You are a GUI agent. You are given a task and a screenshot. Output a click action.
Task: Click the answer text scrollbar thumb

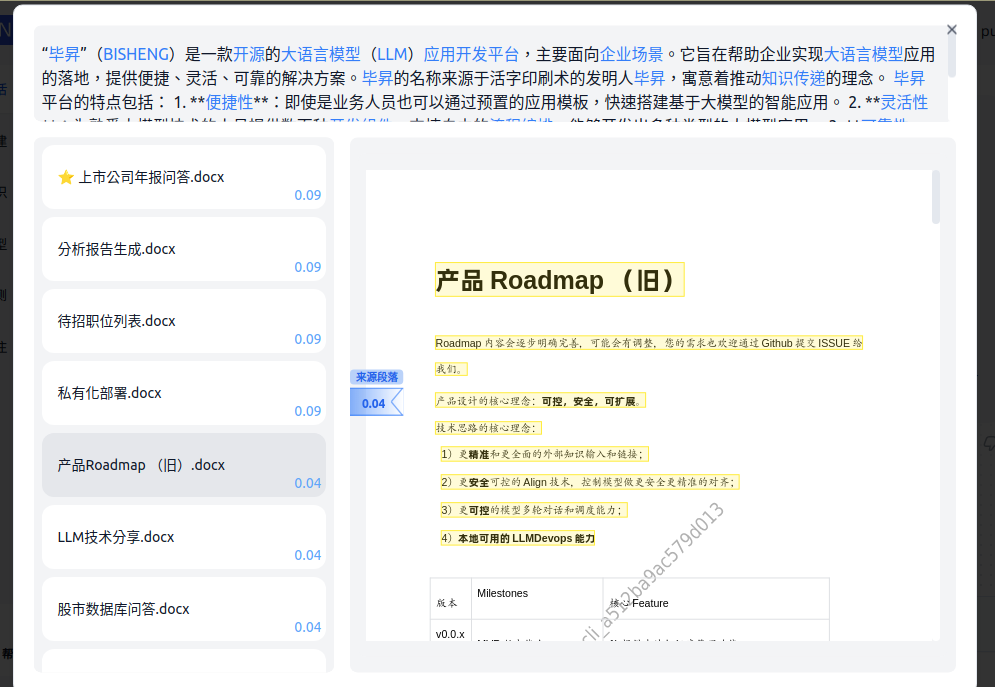pyautogui.click(x=951, y=52)
